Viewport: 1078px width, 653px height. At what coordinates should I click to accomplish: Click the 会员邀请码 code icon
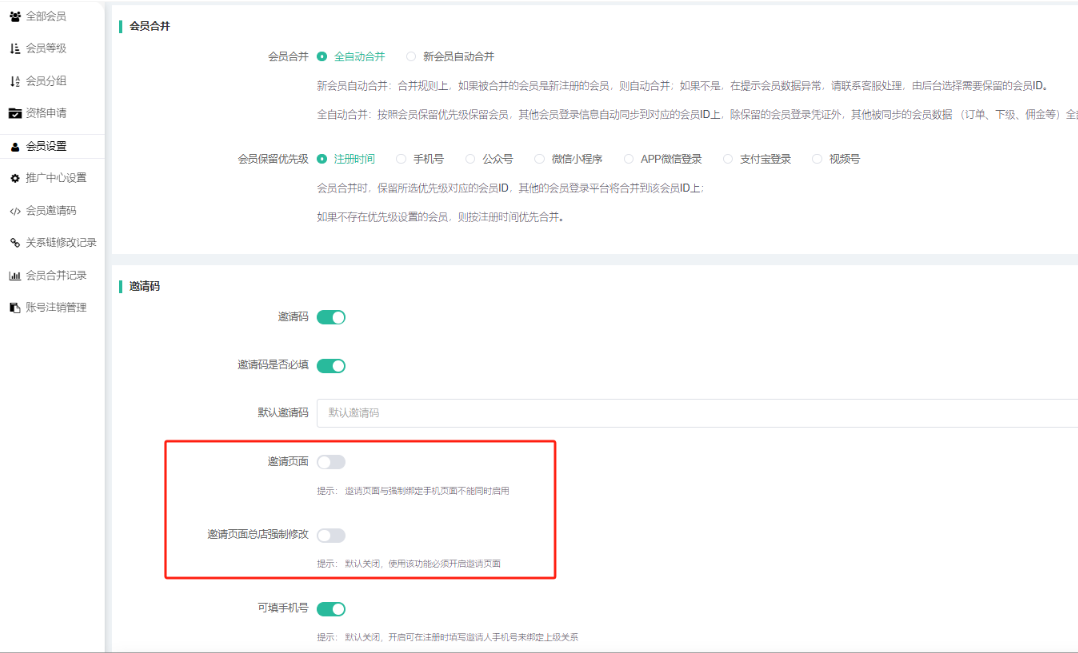pyautogui.click(x=15, y=211)
